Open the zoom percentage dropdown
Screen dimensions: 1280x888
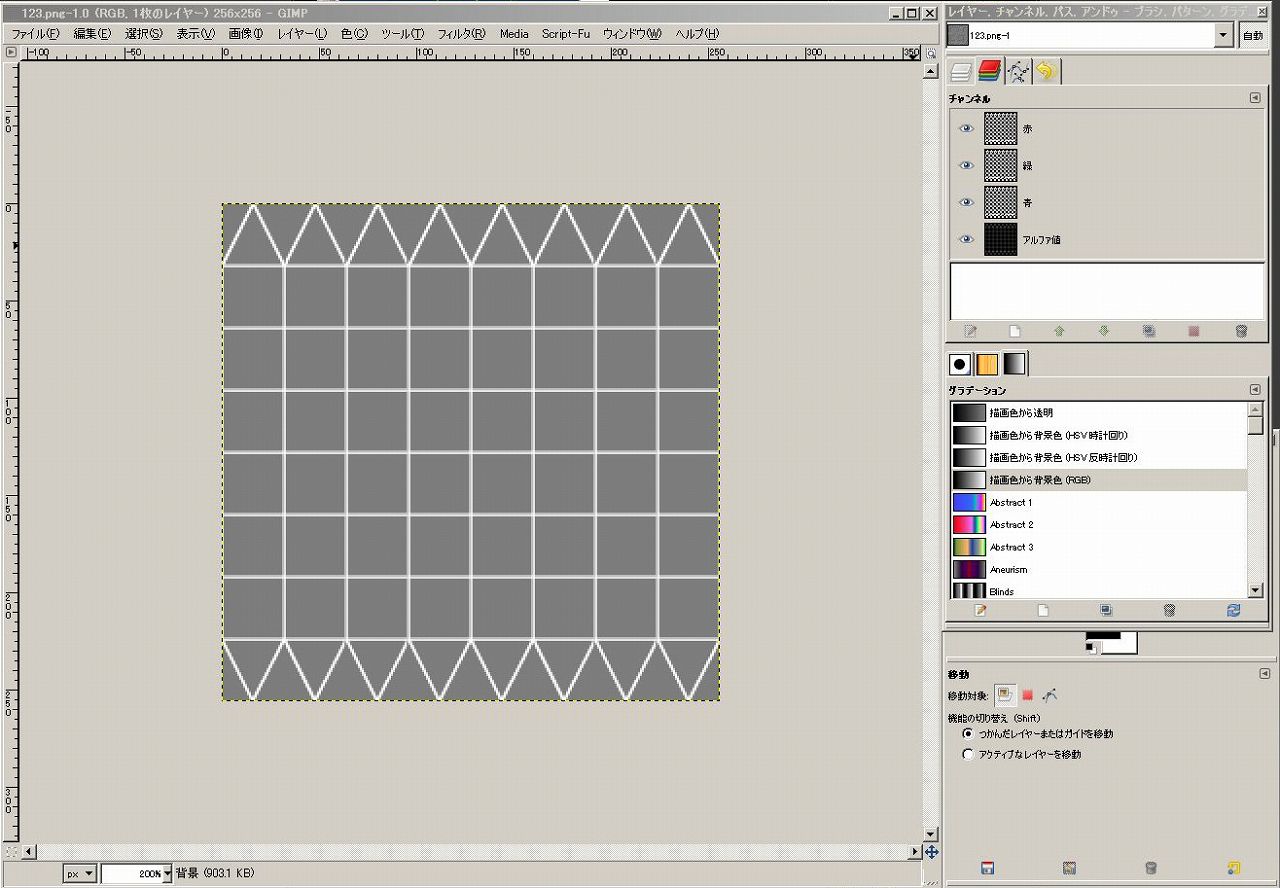167,873
